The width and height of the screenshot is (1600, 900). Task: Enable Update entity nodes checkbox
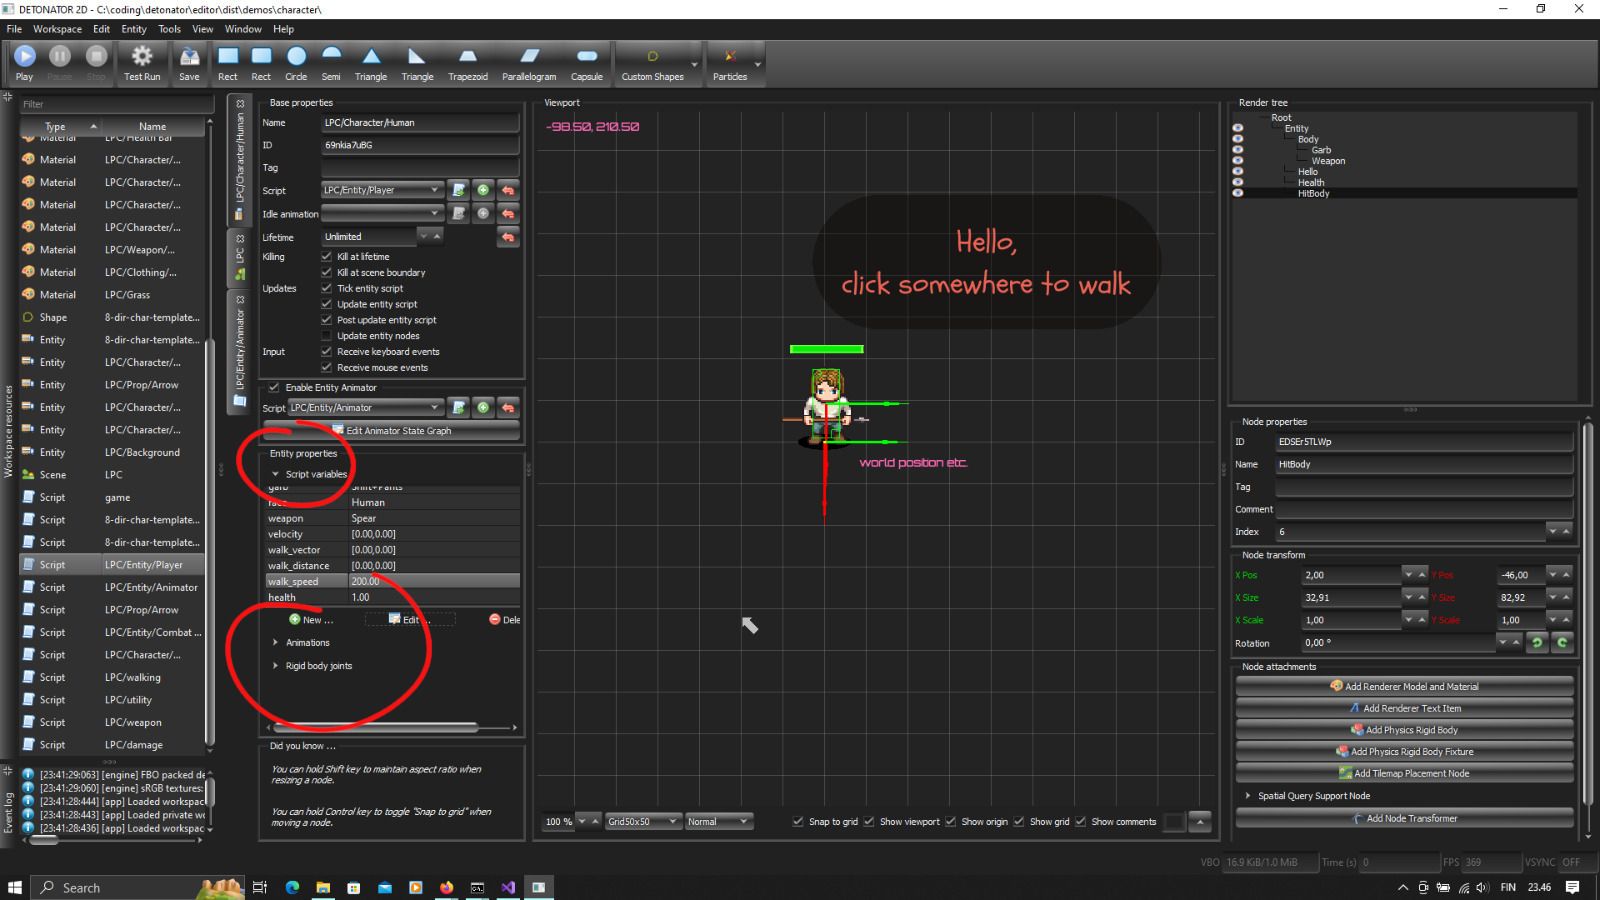(326, 336)
